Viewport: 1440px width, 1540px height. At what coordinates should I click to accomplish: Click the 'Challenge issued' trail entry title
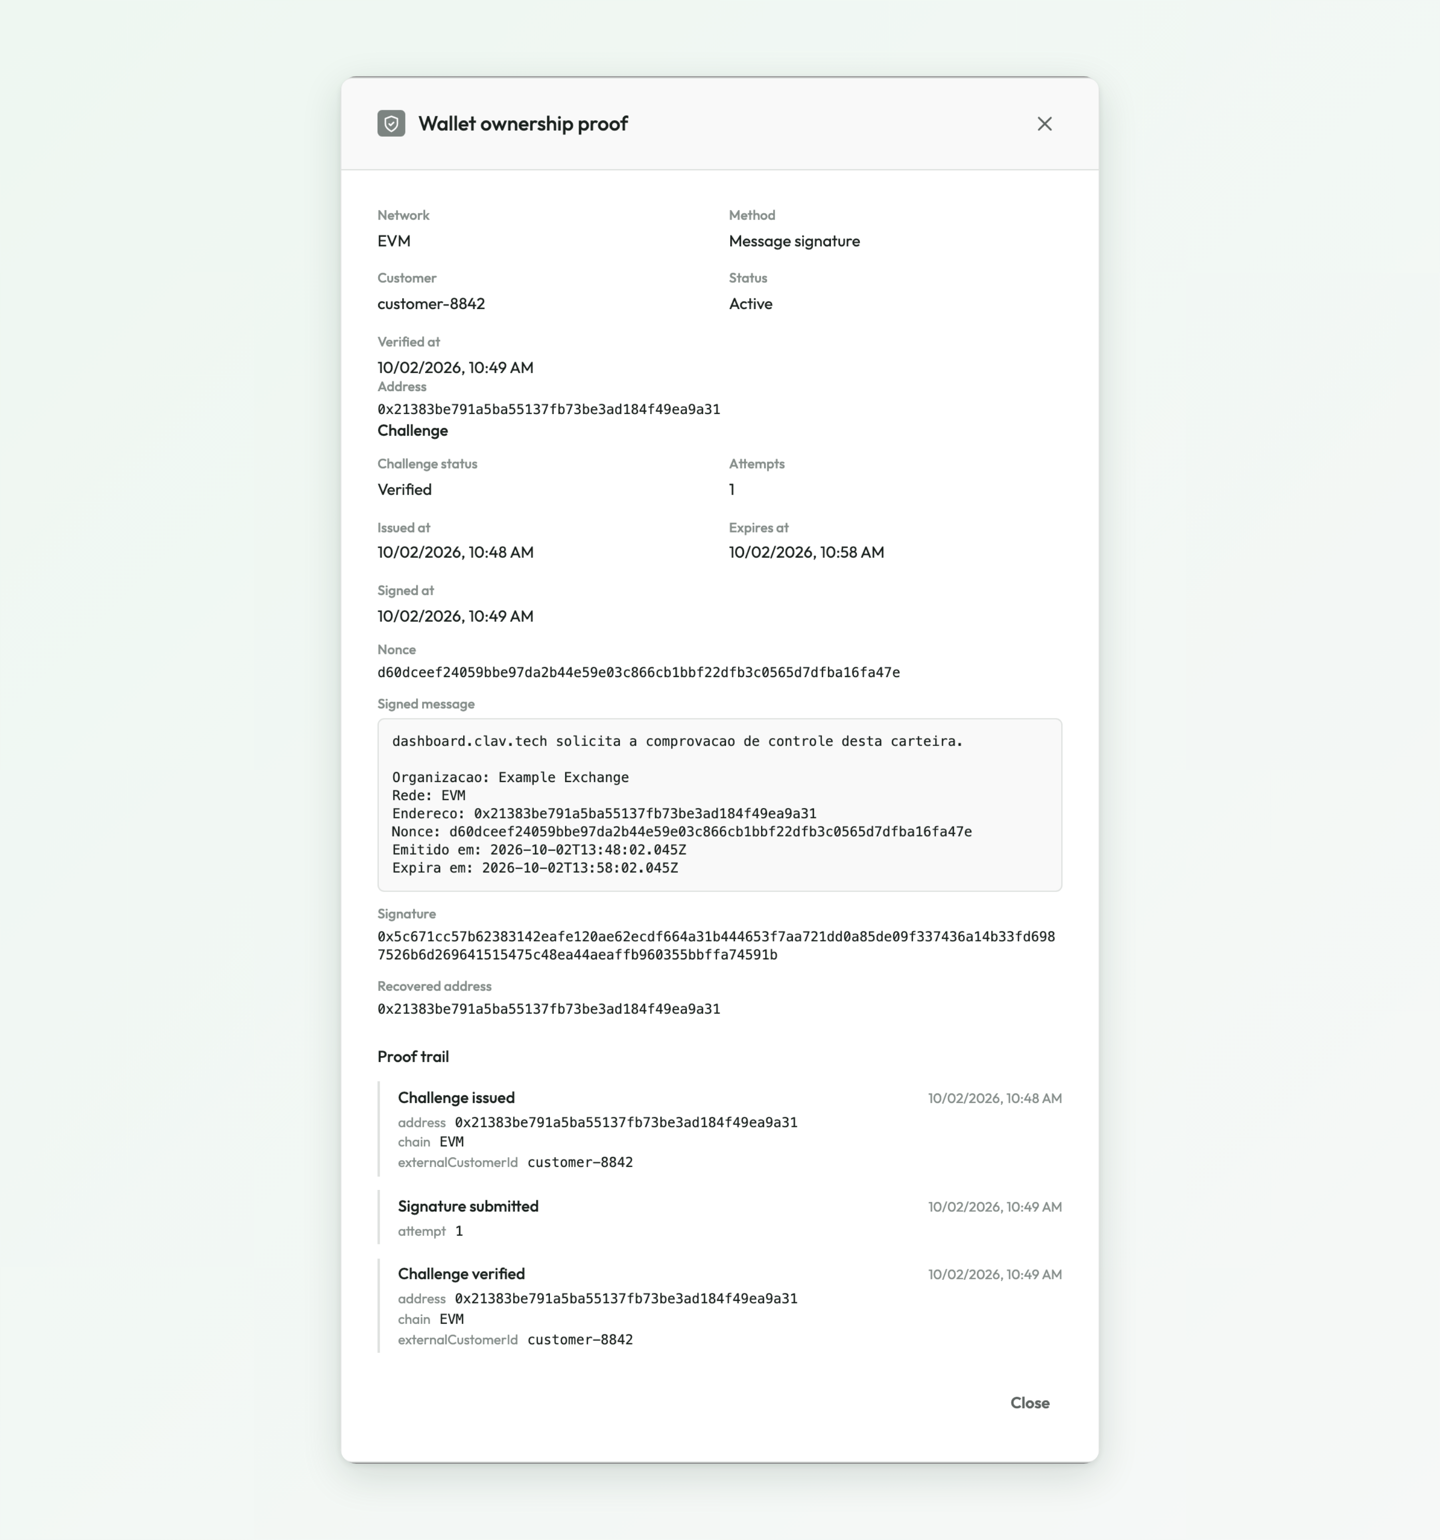pos(456,1097)
